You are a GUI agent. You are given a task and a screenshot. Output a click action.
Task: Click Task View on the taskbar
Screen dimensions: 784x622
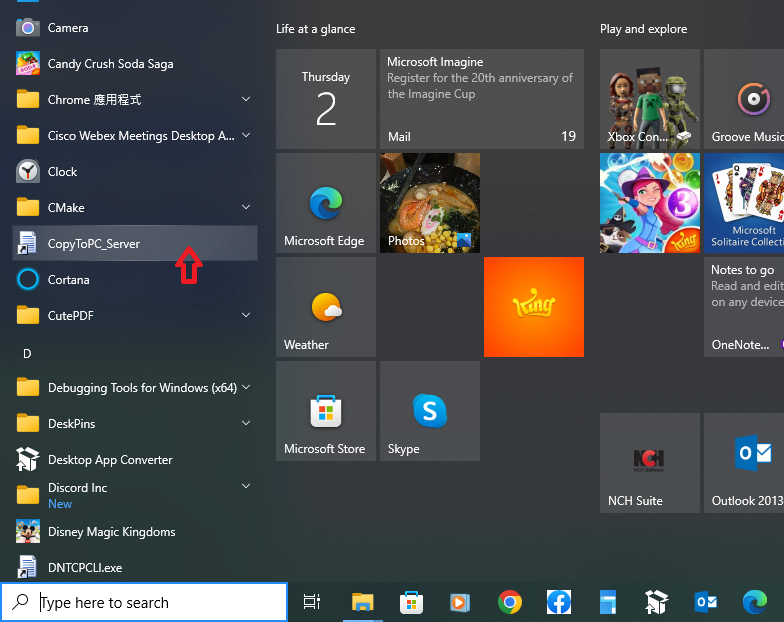click(x=312, y=602)
